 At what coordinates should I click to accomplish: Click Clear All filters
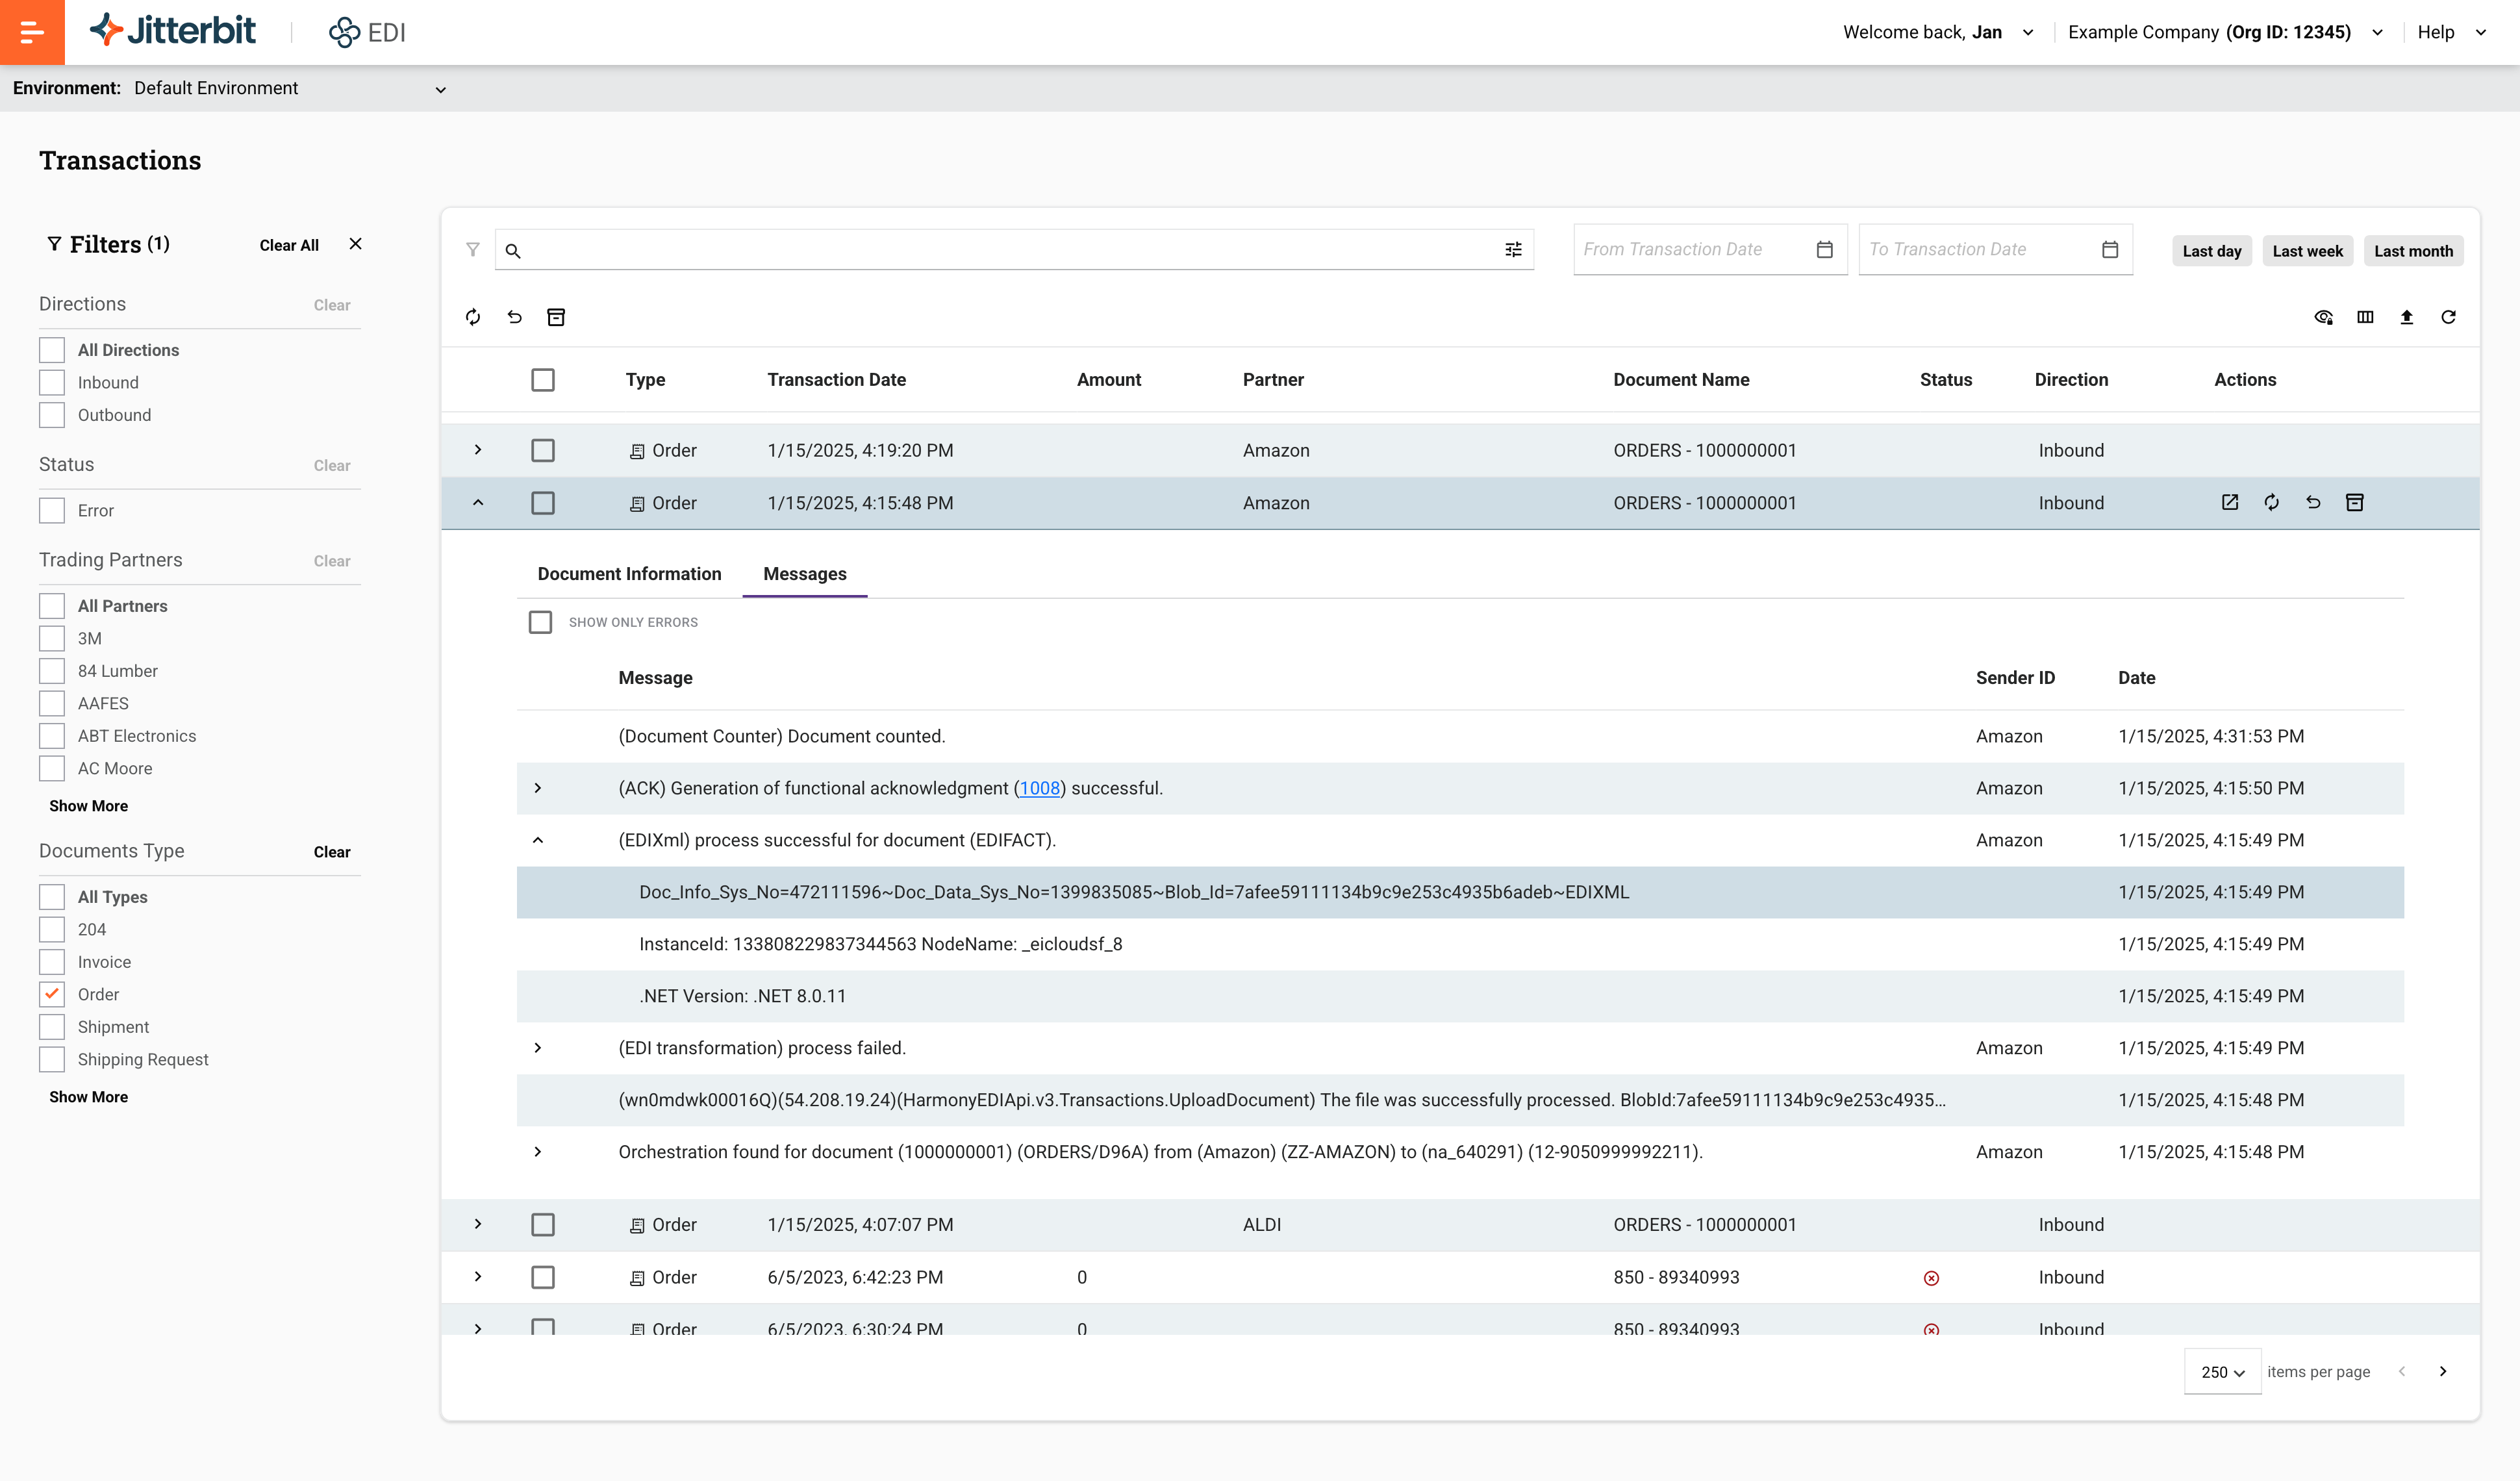click(x=289, y=245)
